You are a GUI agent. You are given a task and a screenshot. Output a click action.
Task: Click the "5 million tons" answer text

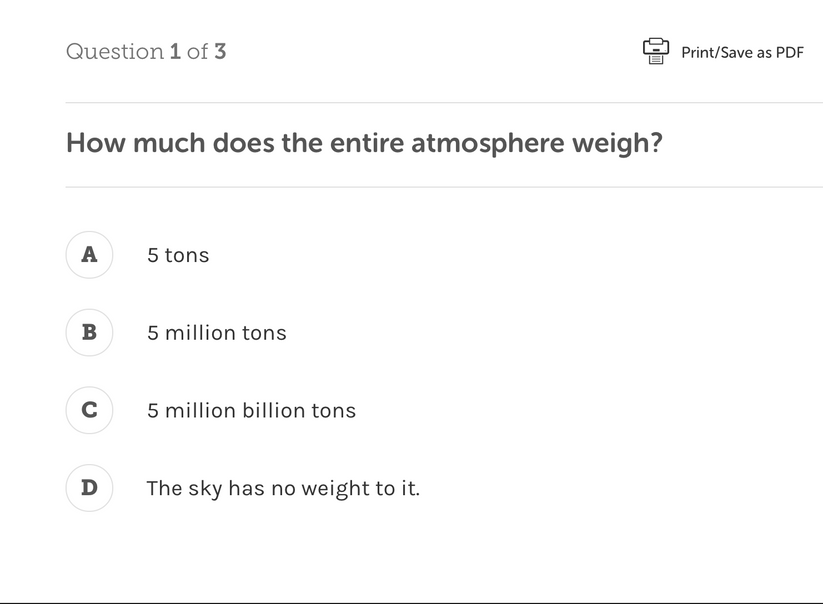(x=216, y=333)
